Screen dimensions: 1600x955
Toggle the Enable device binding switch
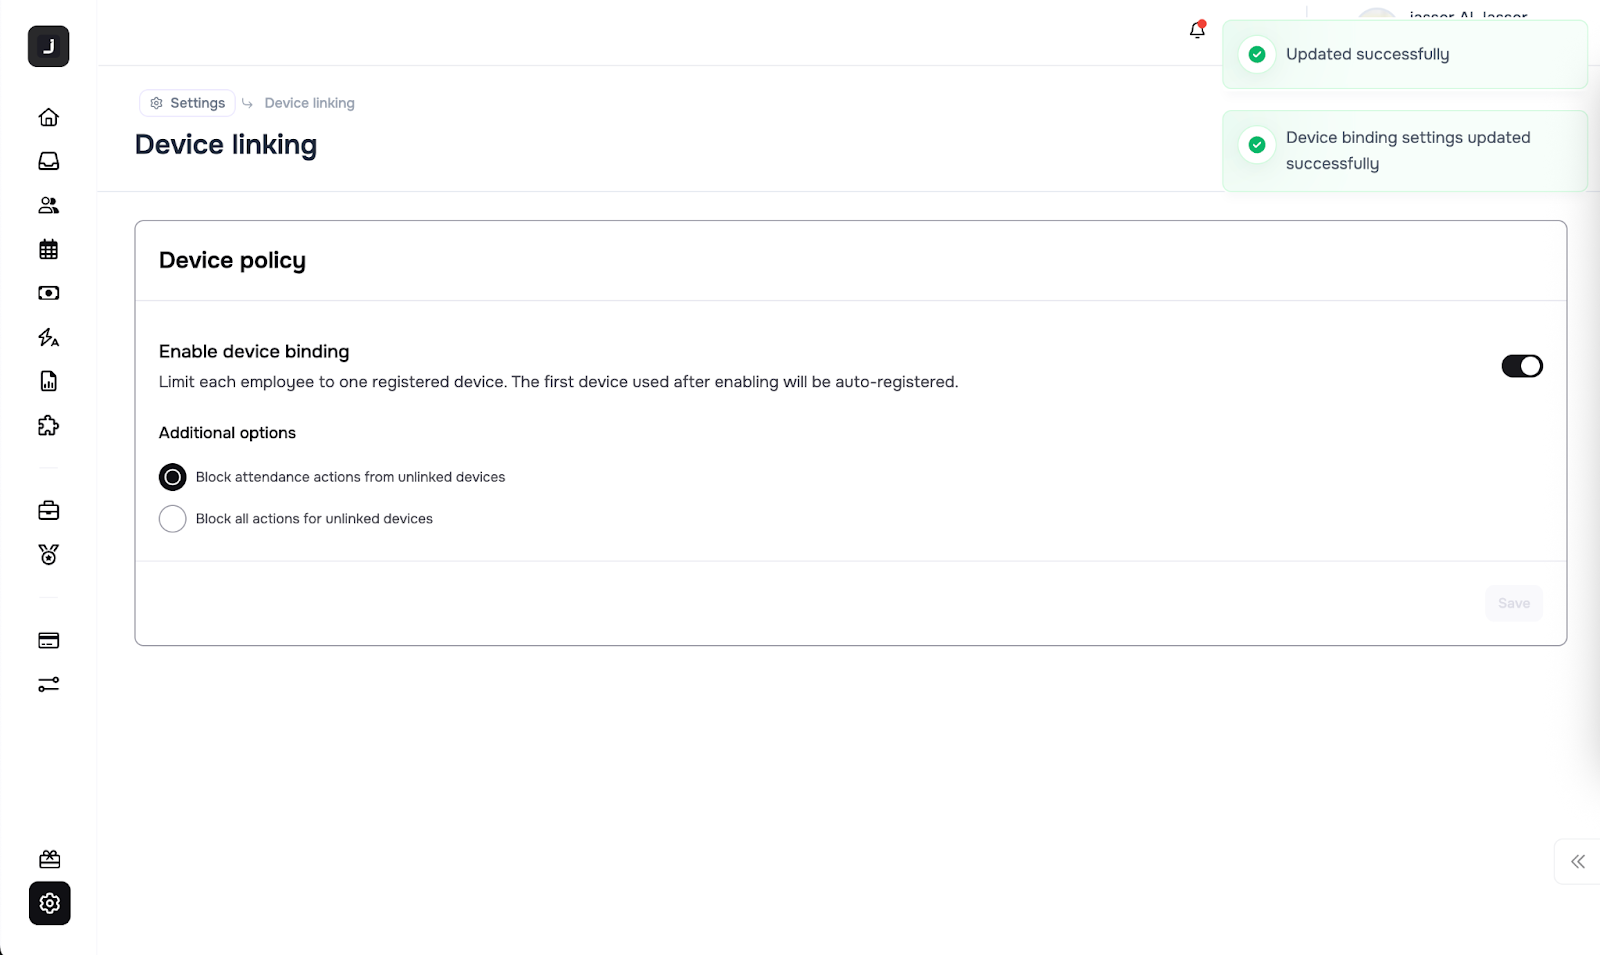coord(1521,366)
